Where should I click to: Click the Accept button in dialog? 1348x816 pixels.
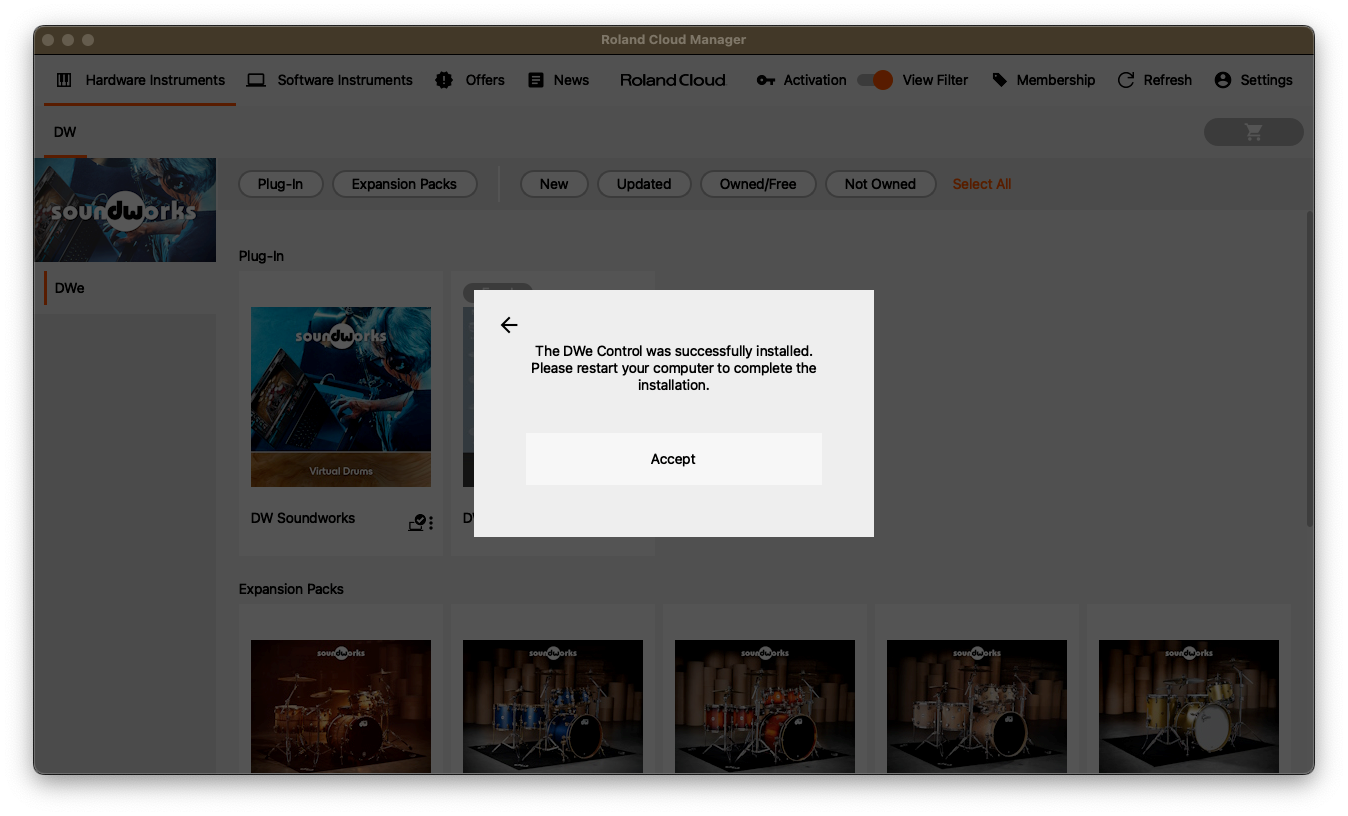pos(673,459)
